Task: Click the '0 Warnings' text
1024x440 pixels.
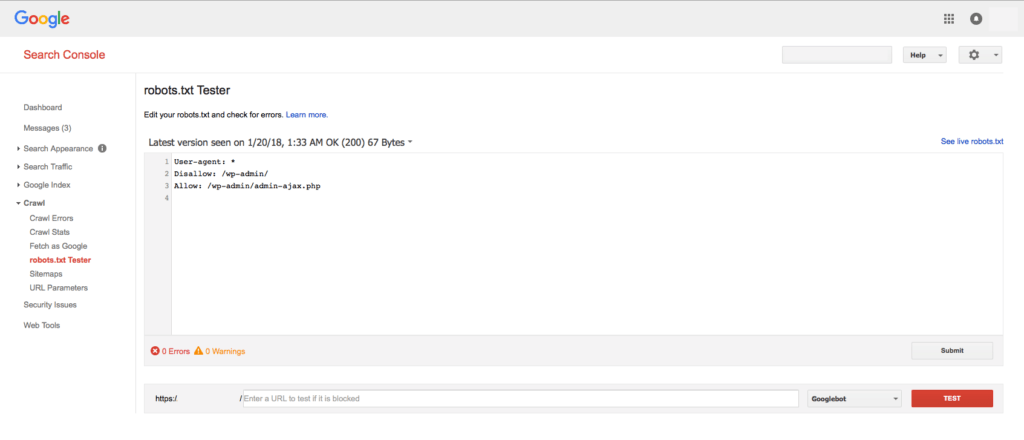Action: (225, 351)
